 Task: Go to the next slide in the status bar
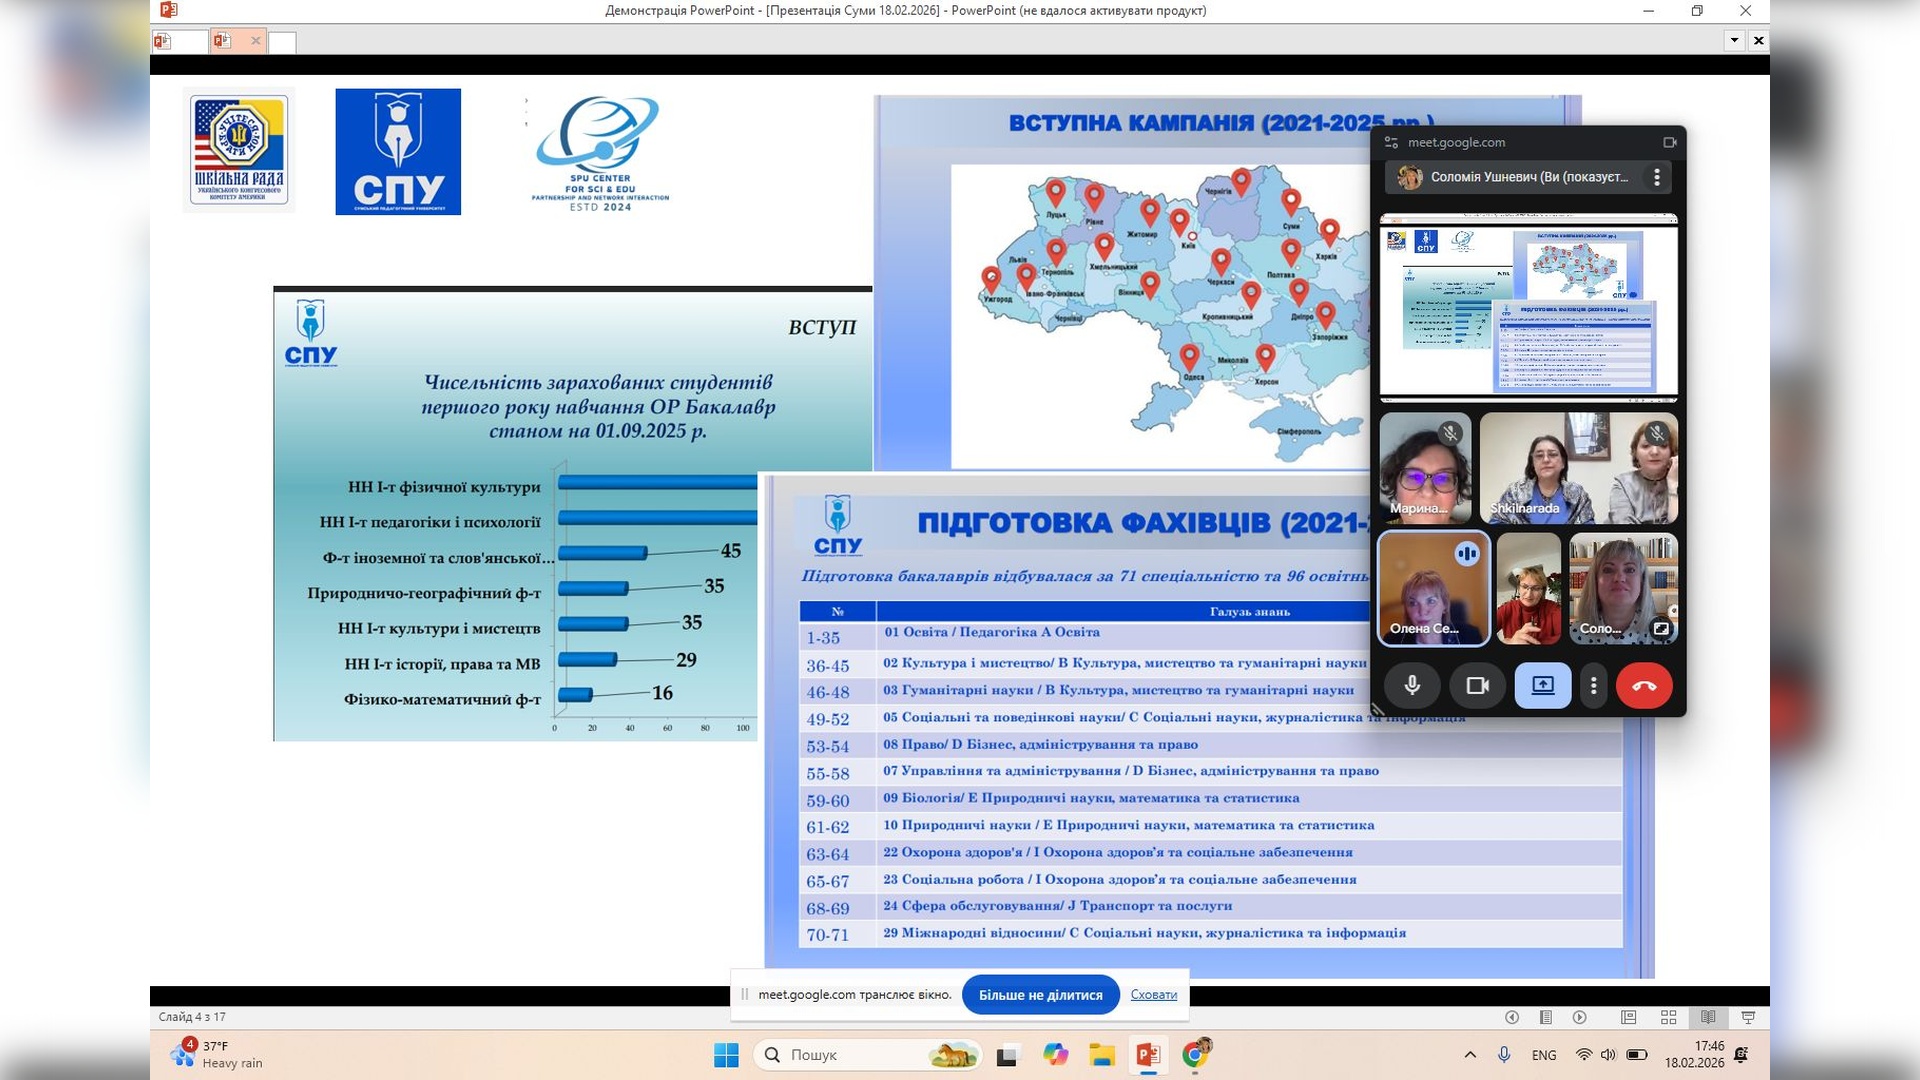[x=1580, y=1017]
